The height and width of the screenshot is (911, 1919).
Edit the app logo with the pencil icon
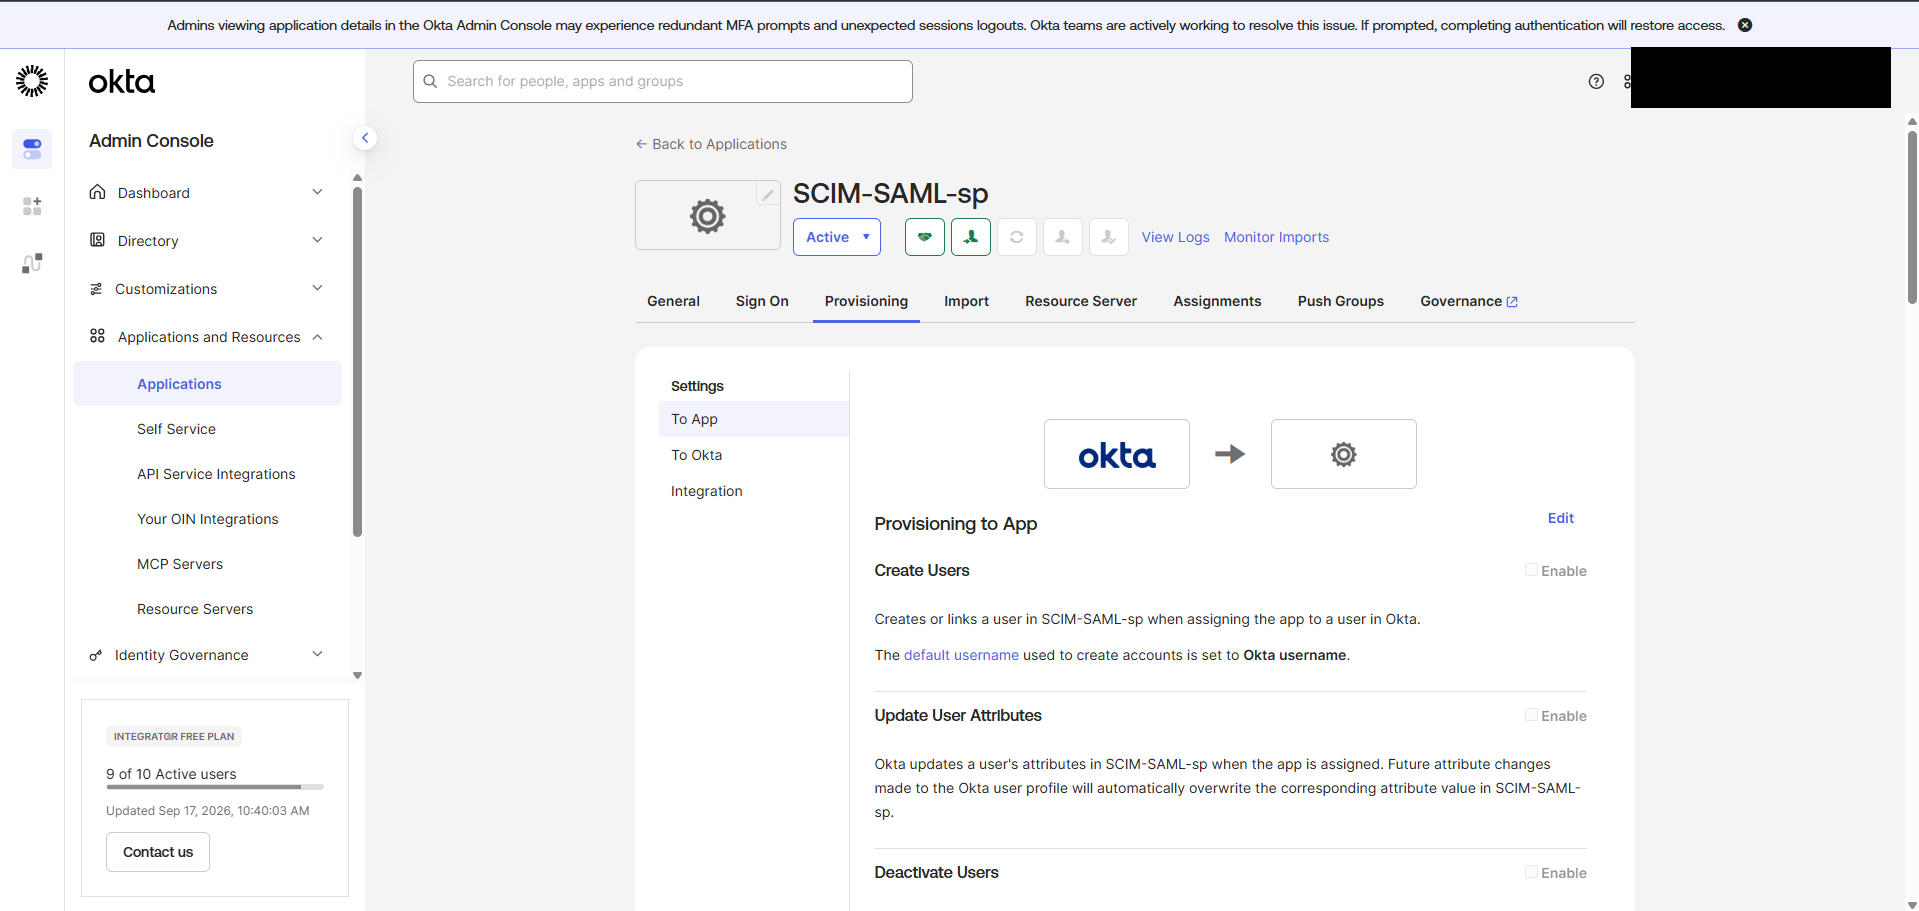767,194
